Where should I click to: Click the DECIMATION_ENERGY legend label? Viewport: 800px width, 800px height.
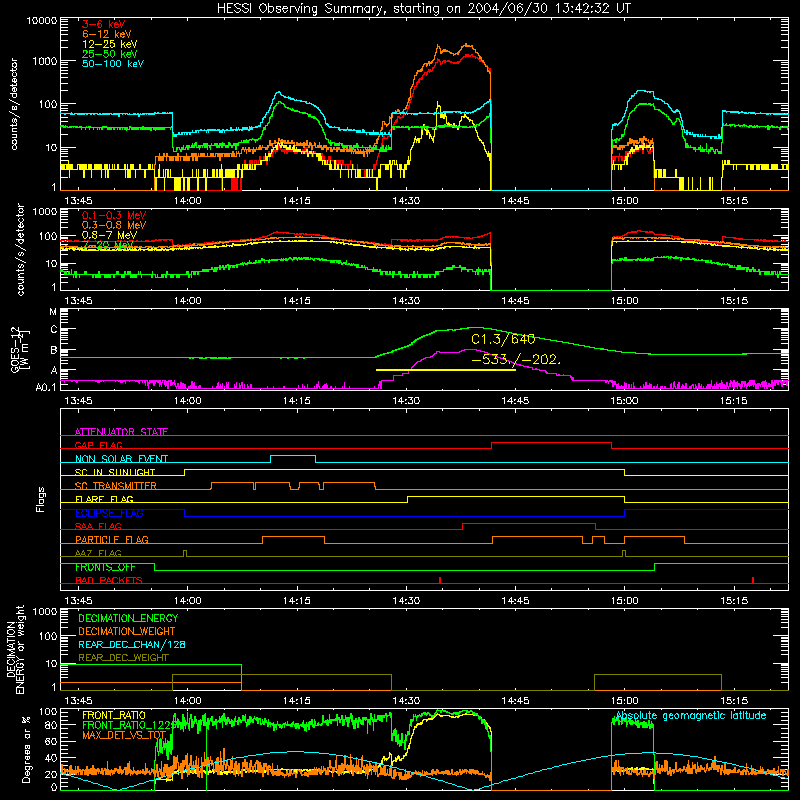click(x=128, y=618)
